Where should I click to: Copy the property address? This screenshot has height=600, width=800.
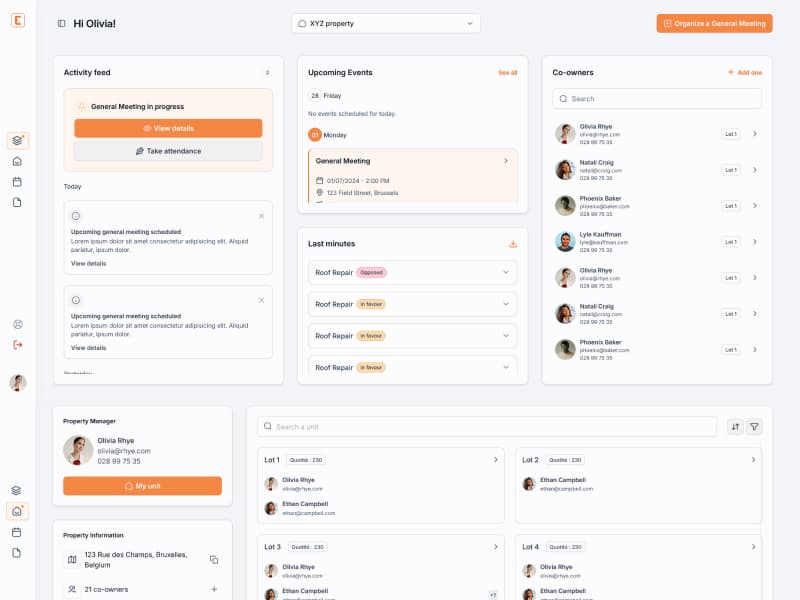tap(214, 559)
